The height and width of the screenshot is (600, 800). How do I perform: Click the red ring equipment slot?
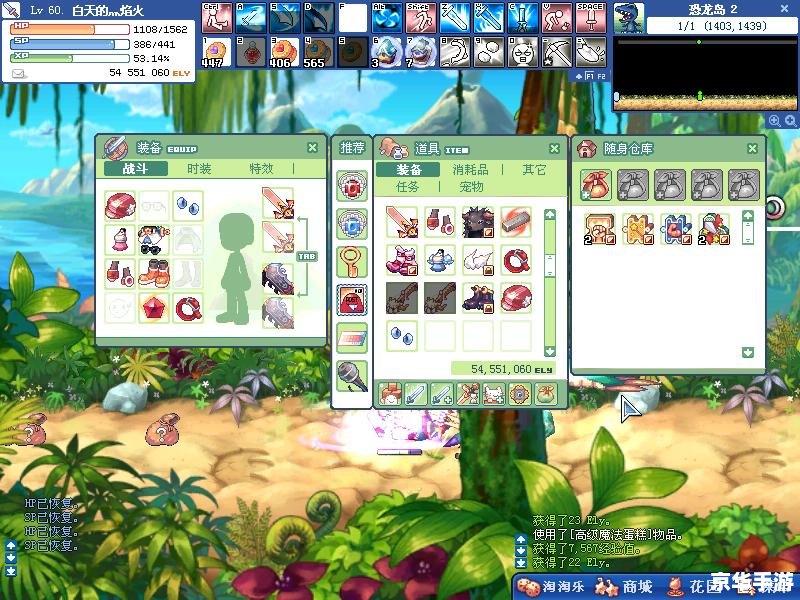188,308
